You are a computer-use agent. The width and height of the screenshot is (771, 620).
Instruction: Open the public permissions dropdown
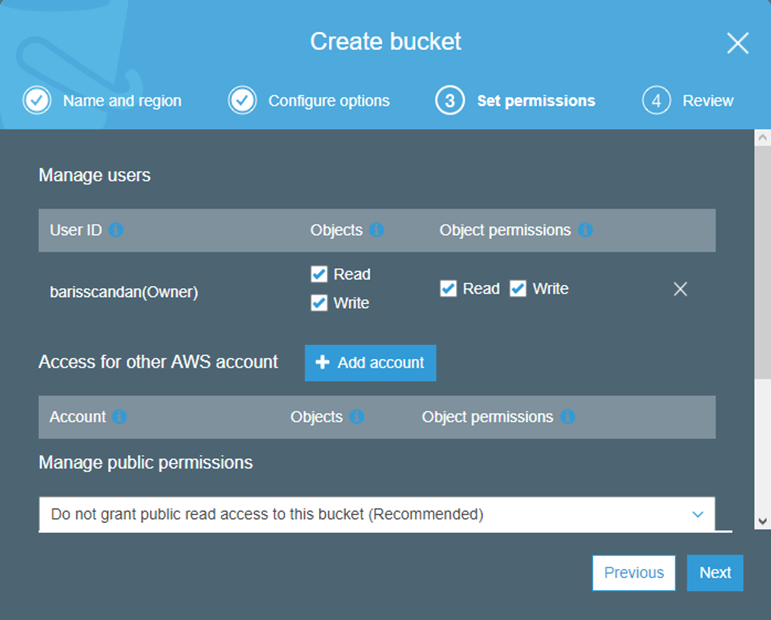tap(377, 514)
